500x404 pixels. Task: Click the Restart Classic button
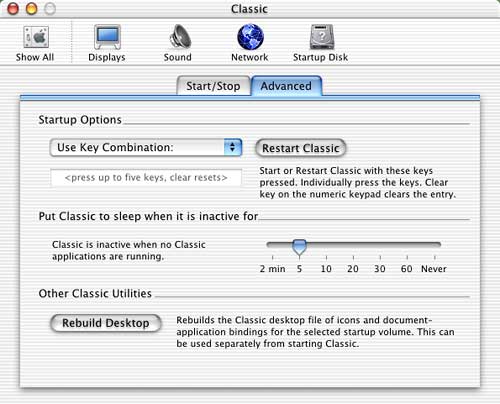click(x=301, y=148)
